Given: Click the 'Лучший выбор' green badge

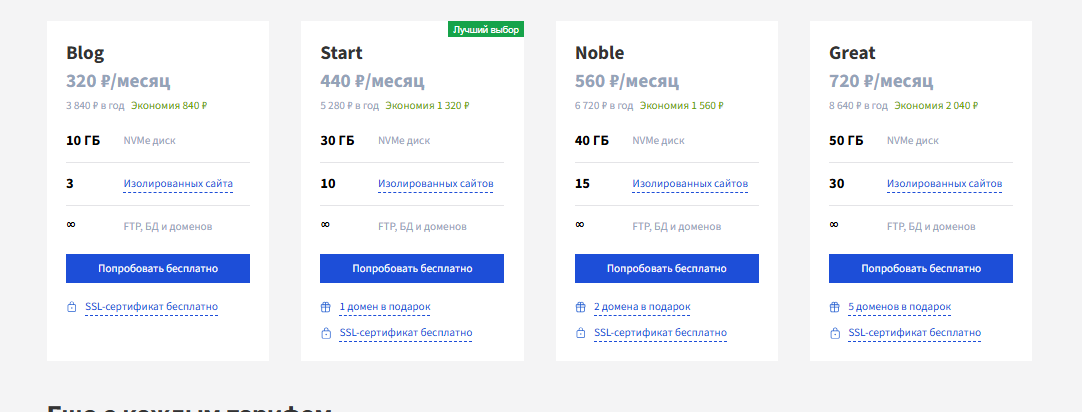Looking at the screenshot, I should (486, 29).
